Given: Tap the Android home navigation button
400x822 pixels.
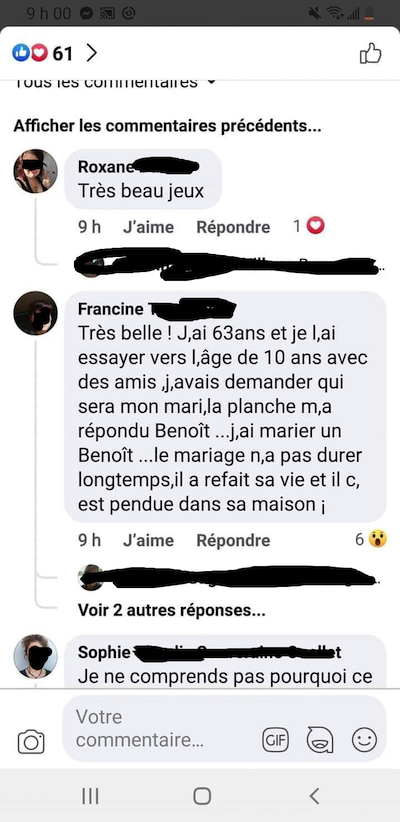Looking at the screenshot, I should tap(202, 796).
